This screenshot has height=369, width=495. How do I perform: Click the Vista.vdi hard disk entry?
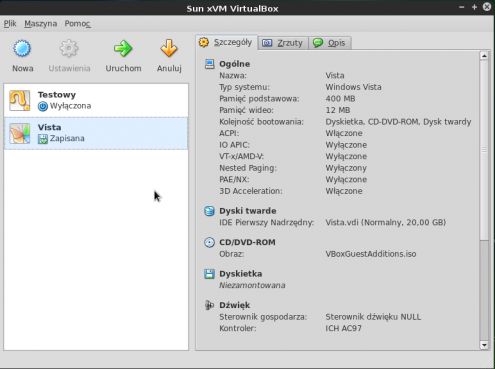point(386,222)
